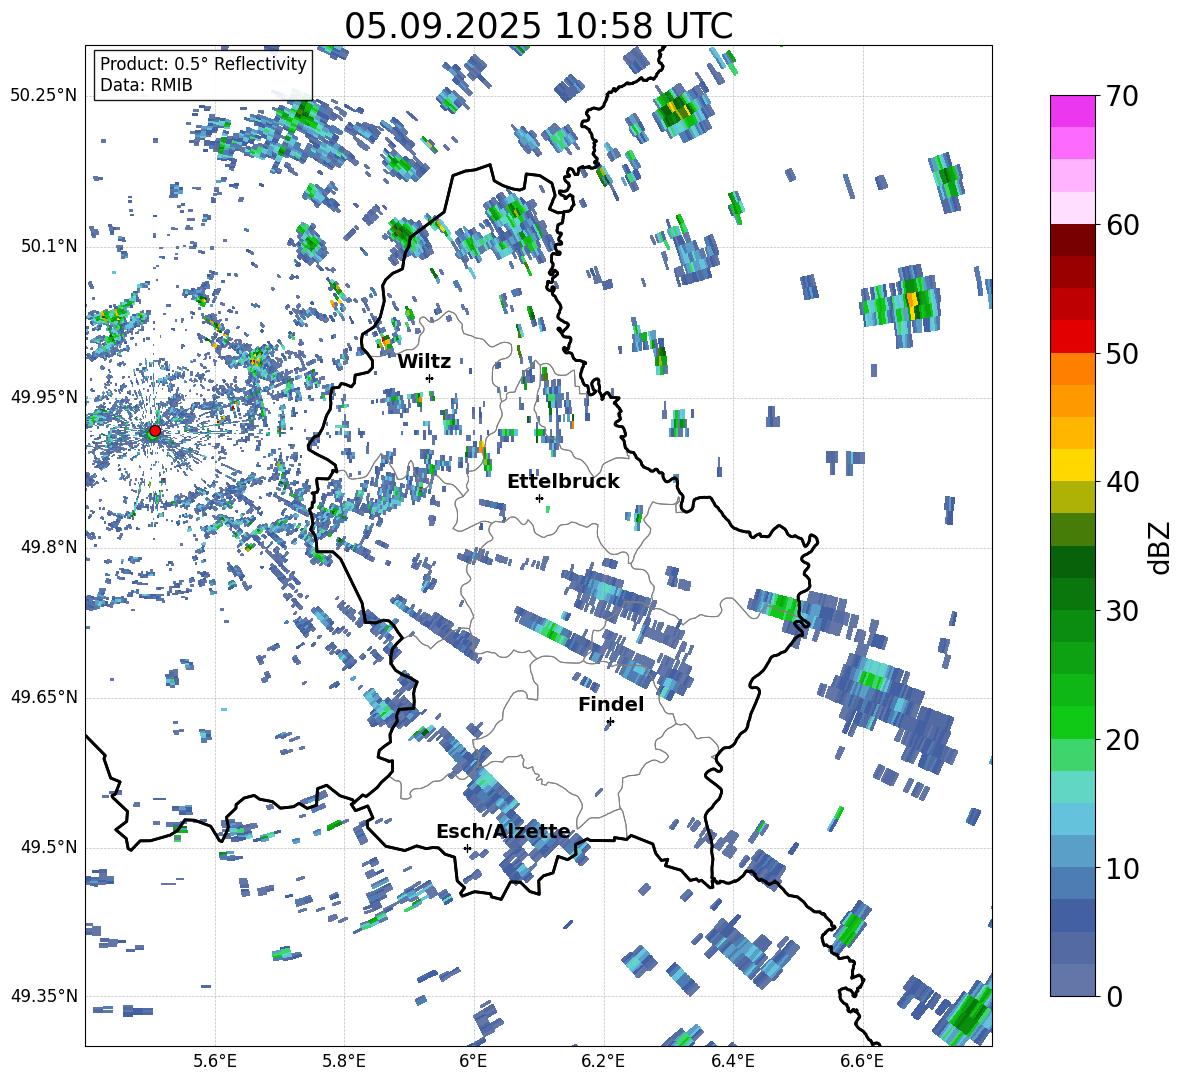The width and height of the screenshot is (1184, 1081).
Task: Click the 6.4°E longitude label
Action: (732, 1061)
